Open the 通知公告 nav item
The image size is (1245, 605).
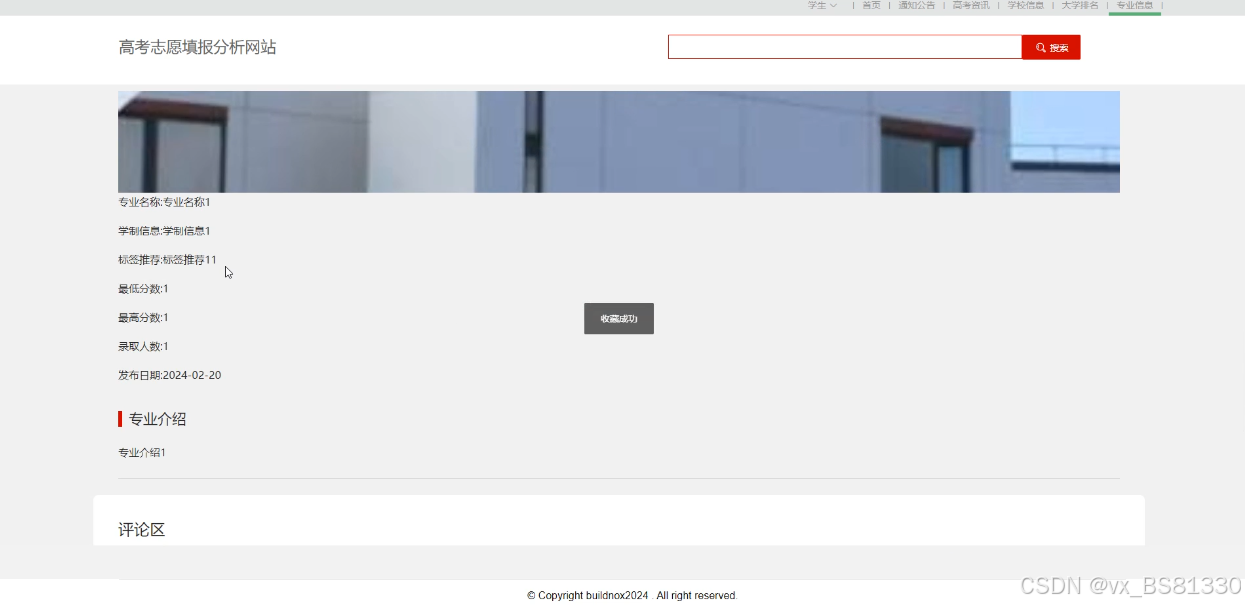point(916,5)
